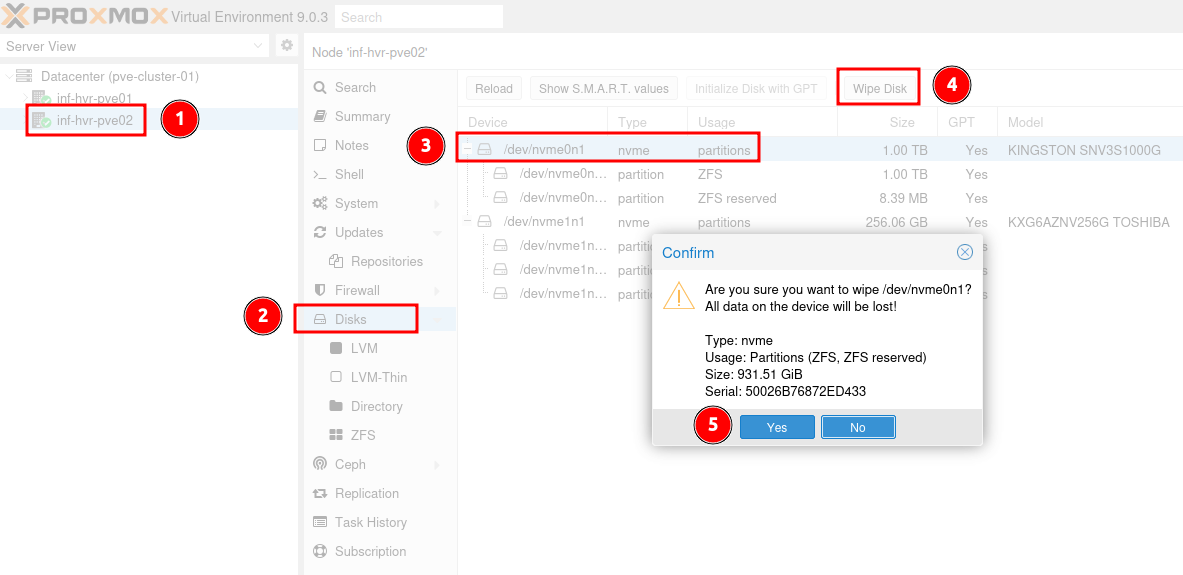Collapse the /dev/nvme1n1 disk tree

468,222
